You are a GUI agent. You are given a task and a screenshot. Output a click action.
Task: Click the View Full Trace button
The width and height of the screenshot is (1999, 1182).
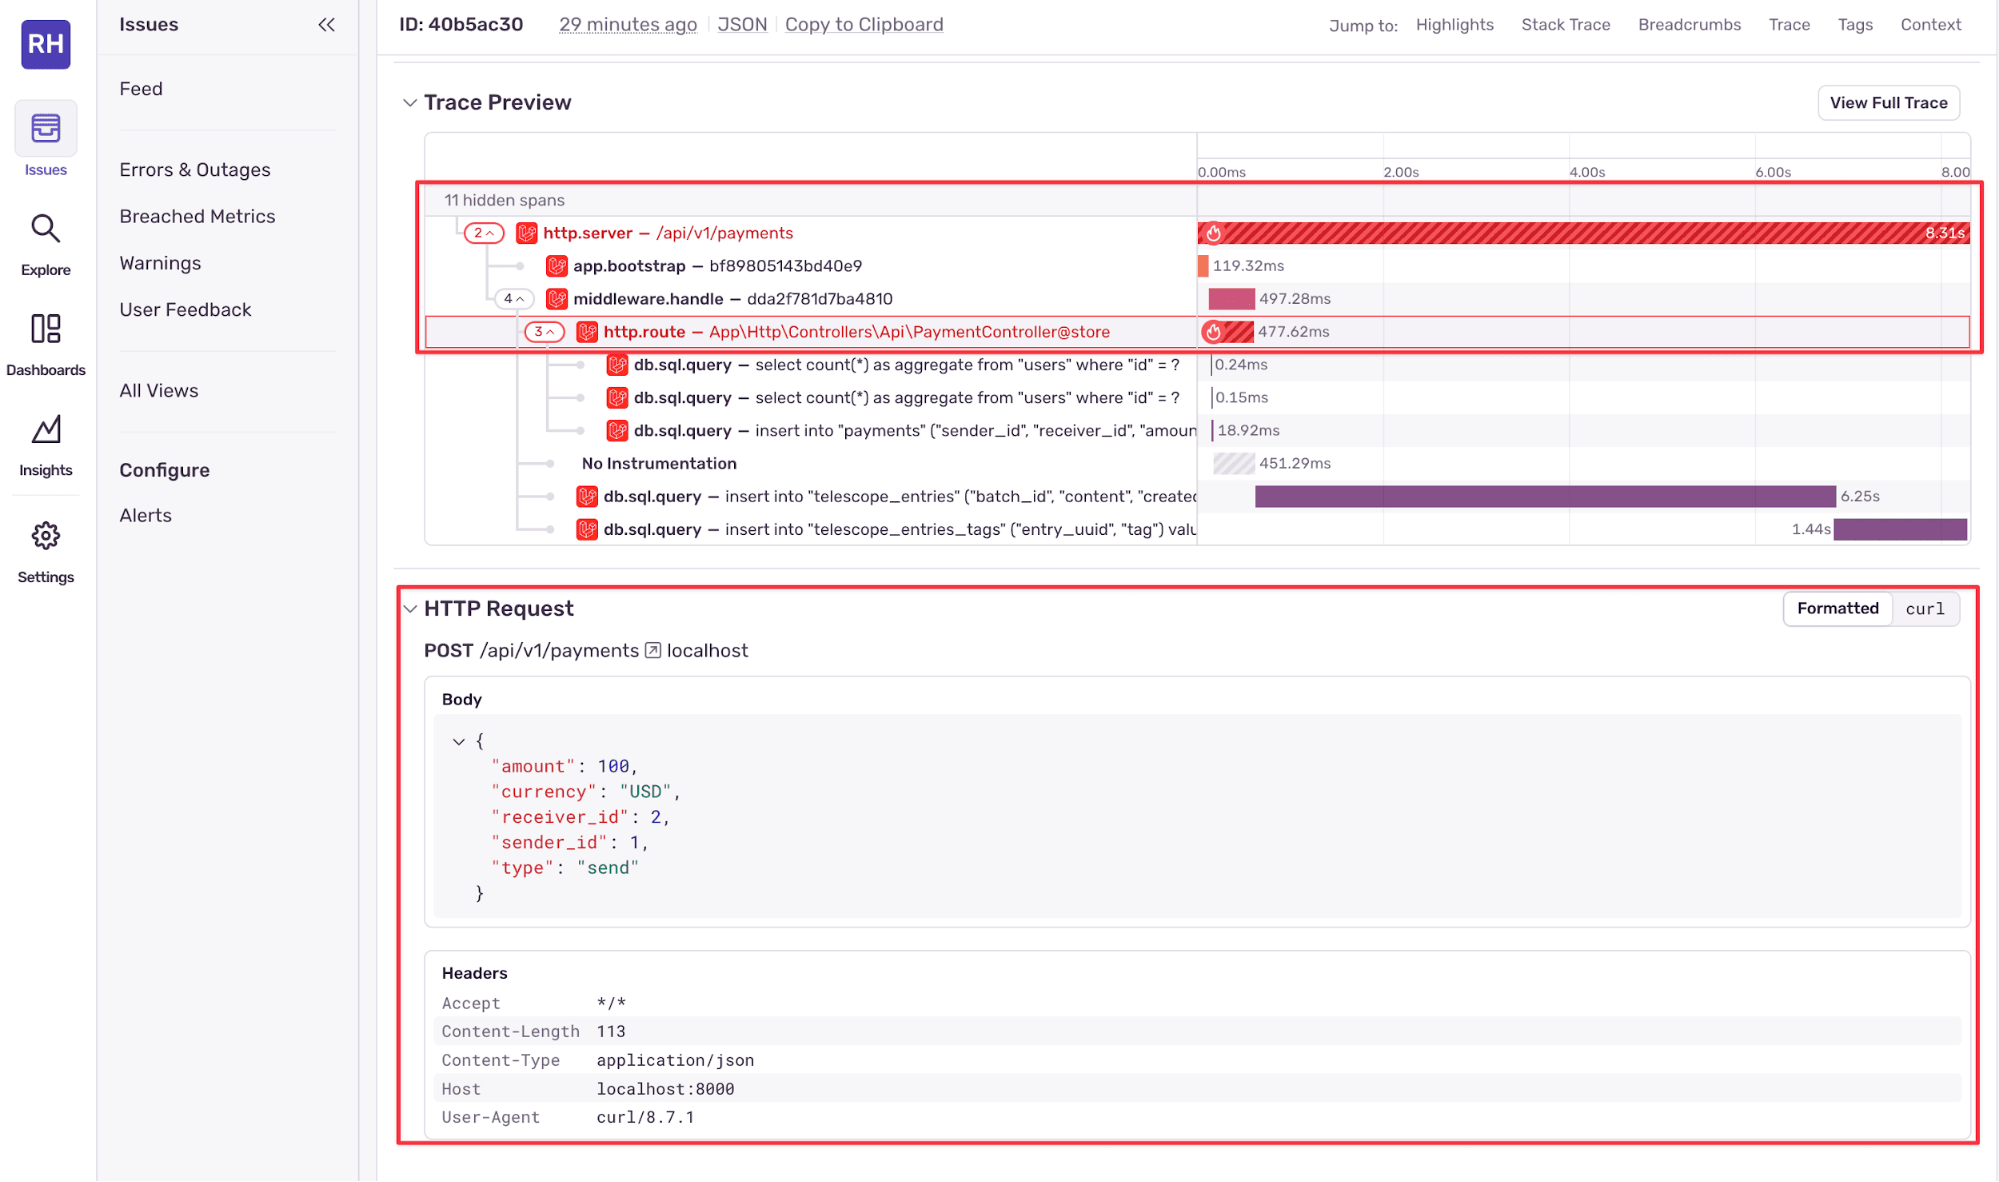point(1888,103)
